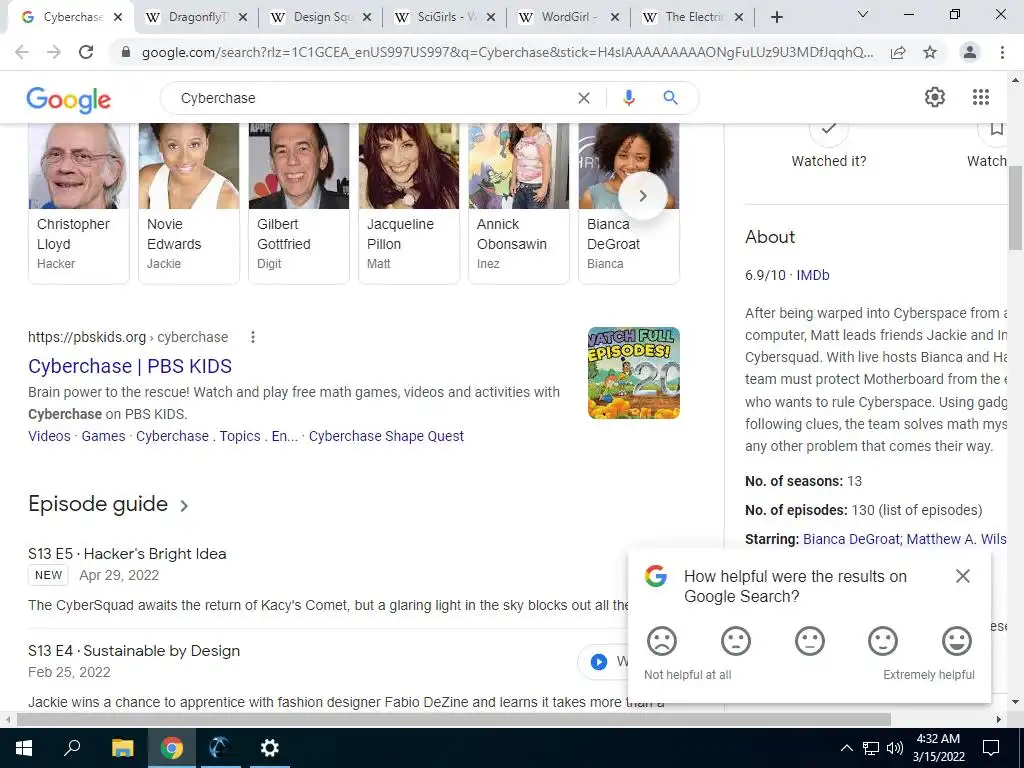
Task: Bookmark this page with the star icon
Action: click(x=930, y=52)
